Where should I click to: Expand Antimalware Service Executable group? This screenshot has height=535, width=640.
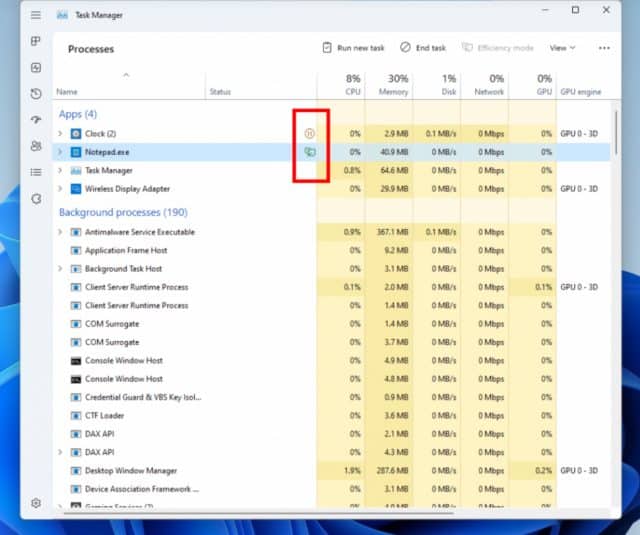pyautogui.click(x=60, y=232)
